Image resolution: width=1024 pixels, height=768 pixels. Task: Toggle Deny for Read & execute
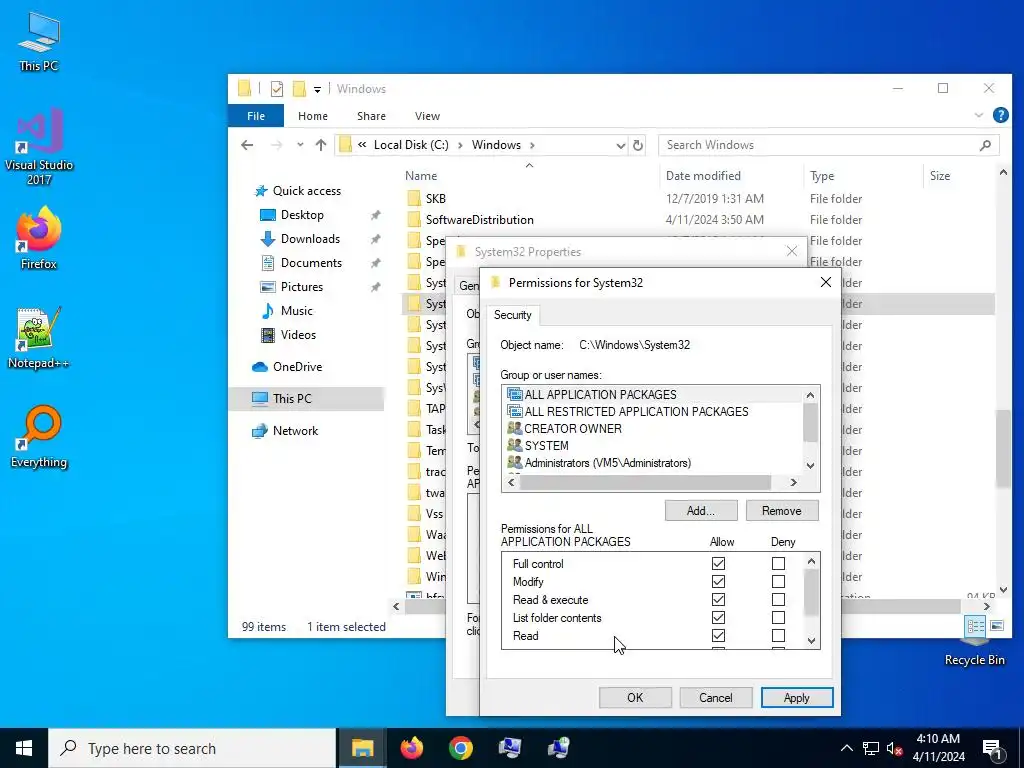(x=778, y=600)
